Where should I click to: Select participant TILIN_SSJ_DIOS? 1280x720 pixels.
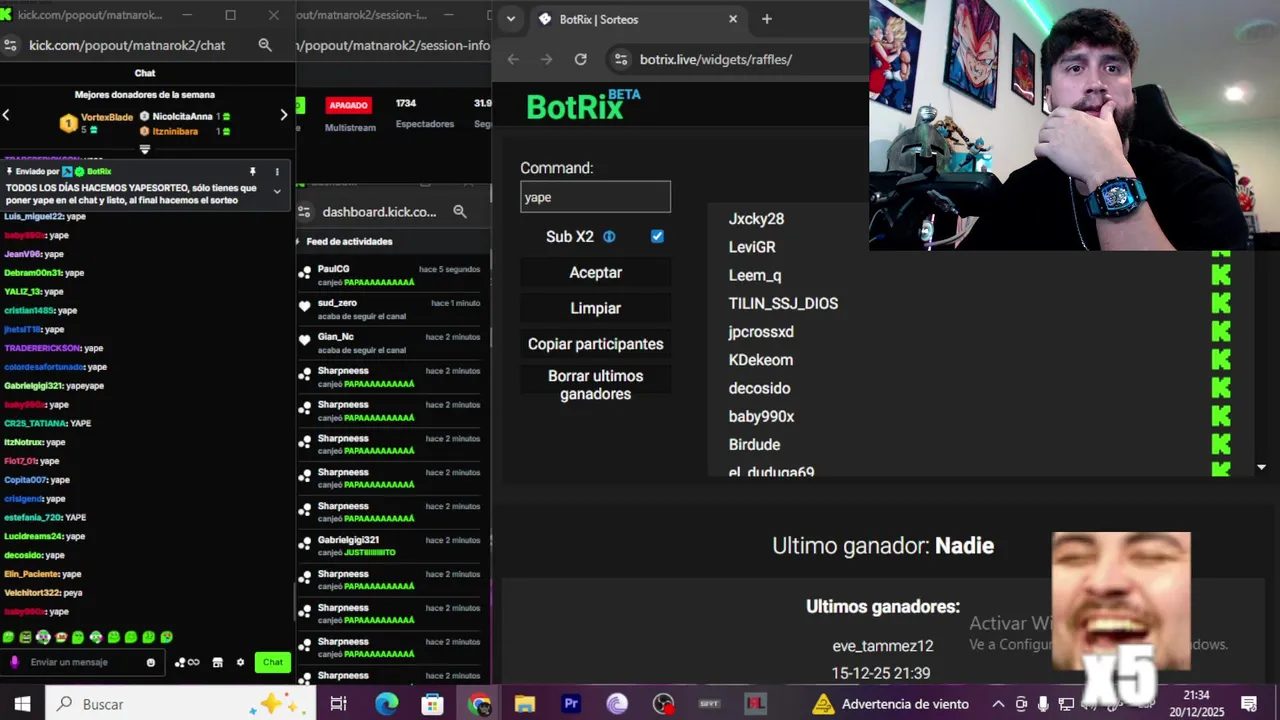(x=783, y=303)
